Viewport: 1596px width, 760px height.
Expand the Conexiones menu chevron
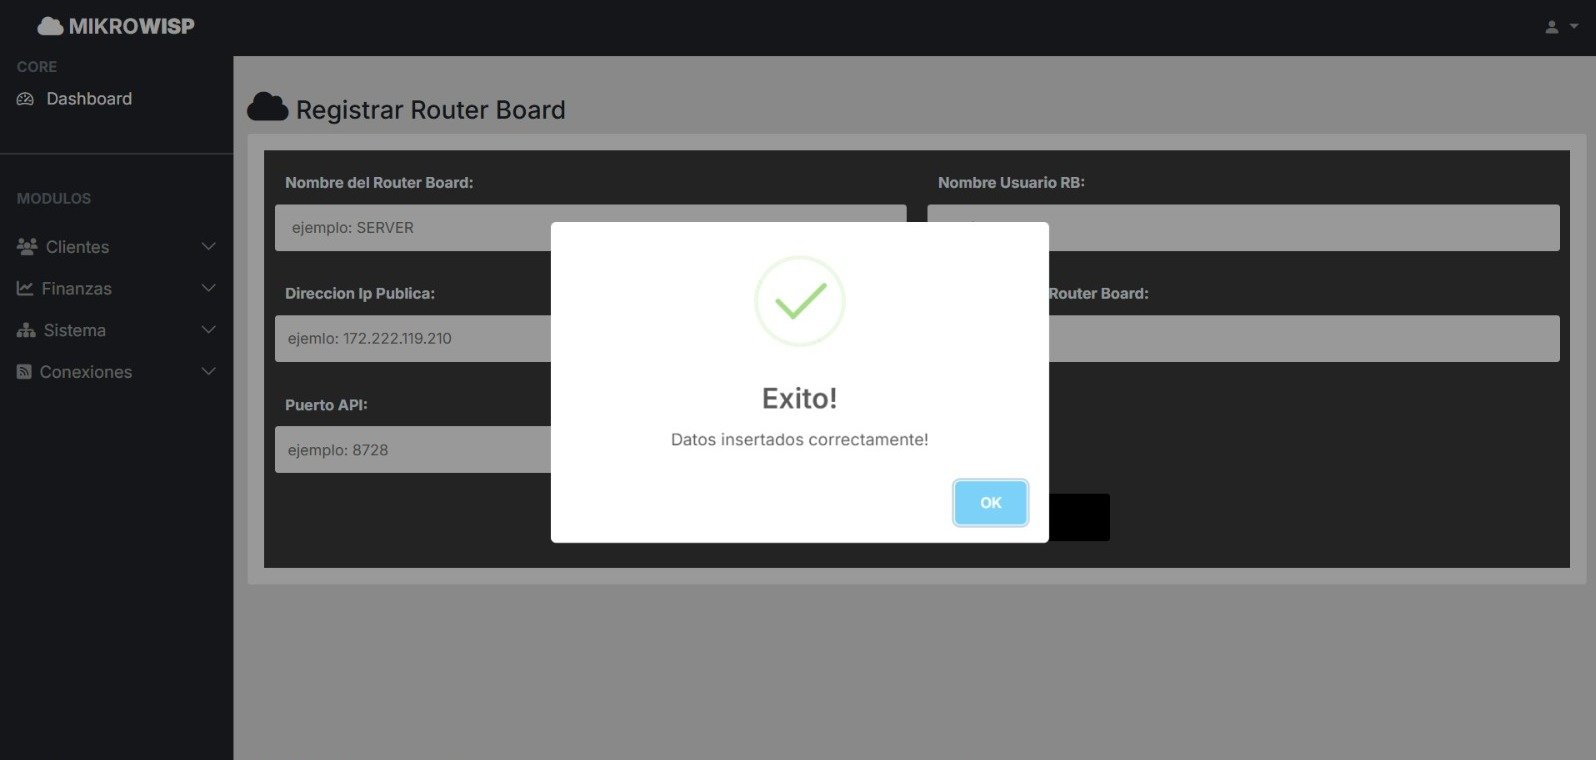[x=208, y=372]
